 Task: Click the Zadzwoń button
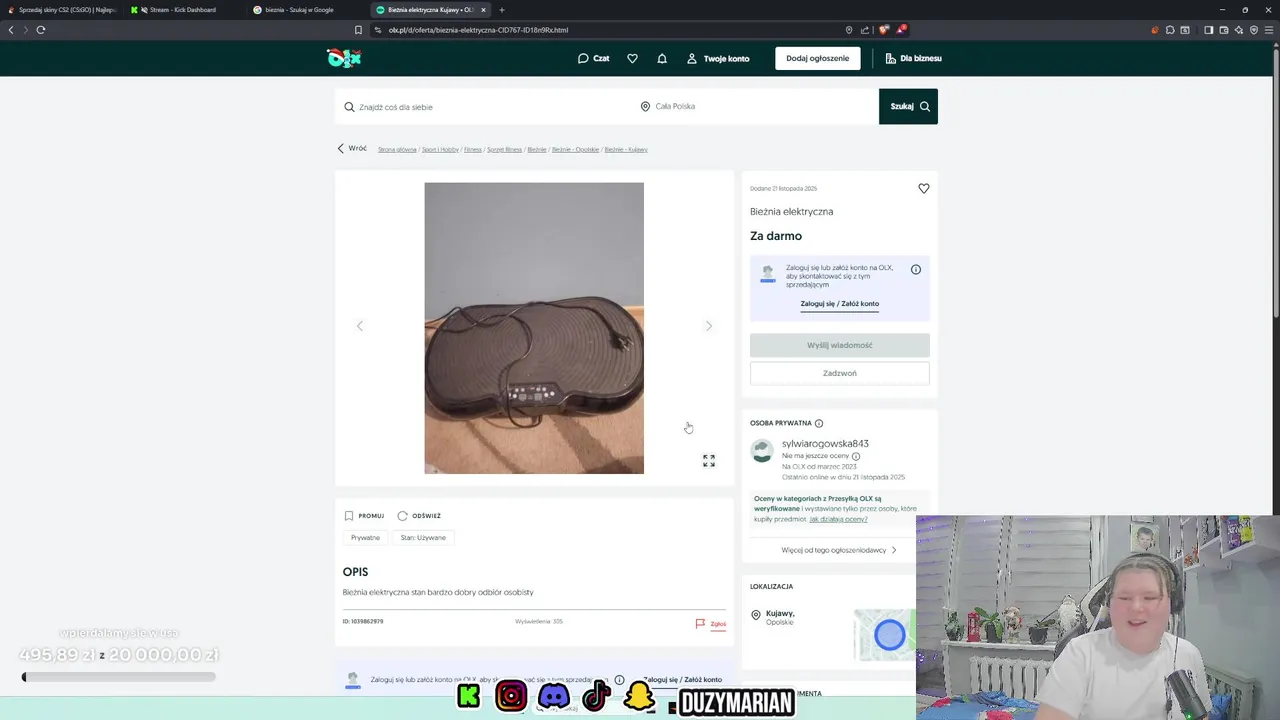(840, 373)
